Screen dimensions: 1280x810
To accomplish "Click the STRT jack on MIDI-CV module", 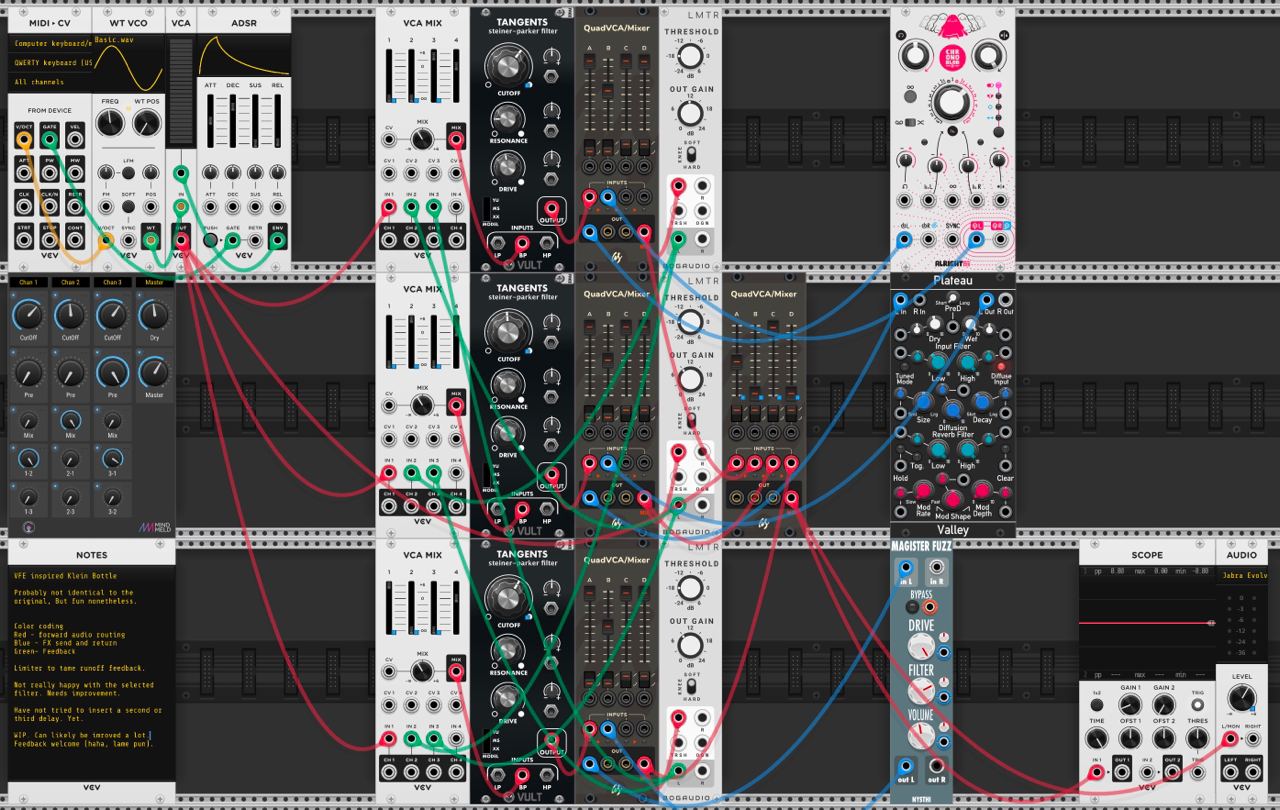I will 23,239.
